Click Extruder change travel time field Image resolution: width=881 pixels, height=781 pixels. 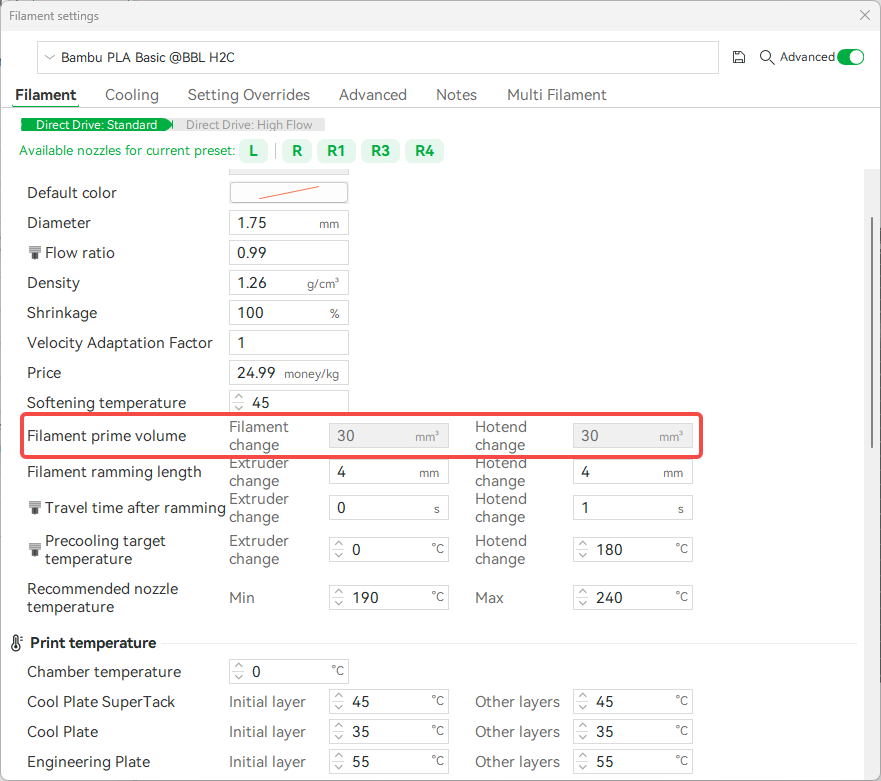[389, 508]
